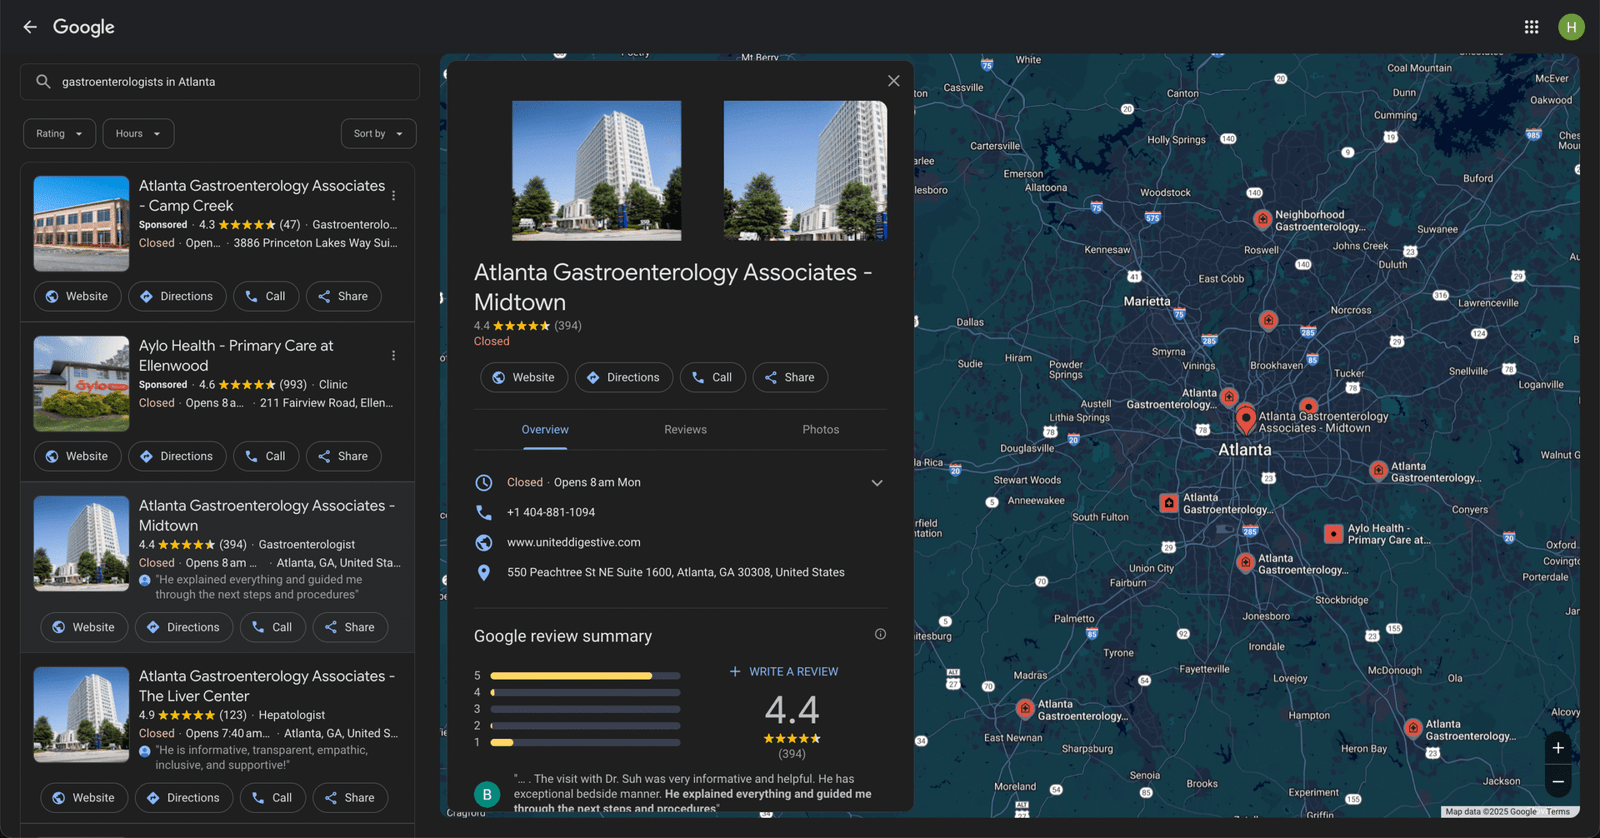Viewport: 1600px width, 838px height.
Task: Click Call for The Liver Center listing
Action: pos(273,798)
